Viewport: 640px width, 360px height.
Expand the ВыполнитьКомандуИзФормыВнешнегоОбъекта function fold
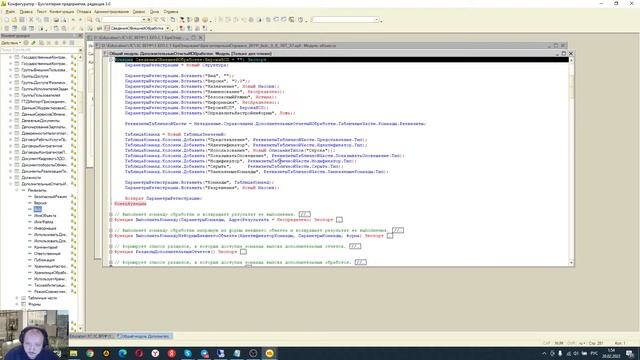[x=111, y=236]
